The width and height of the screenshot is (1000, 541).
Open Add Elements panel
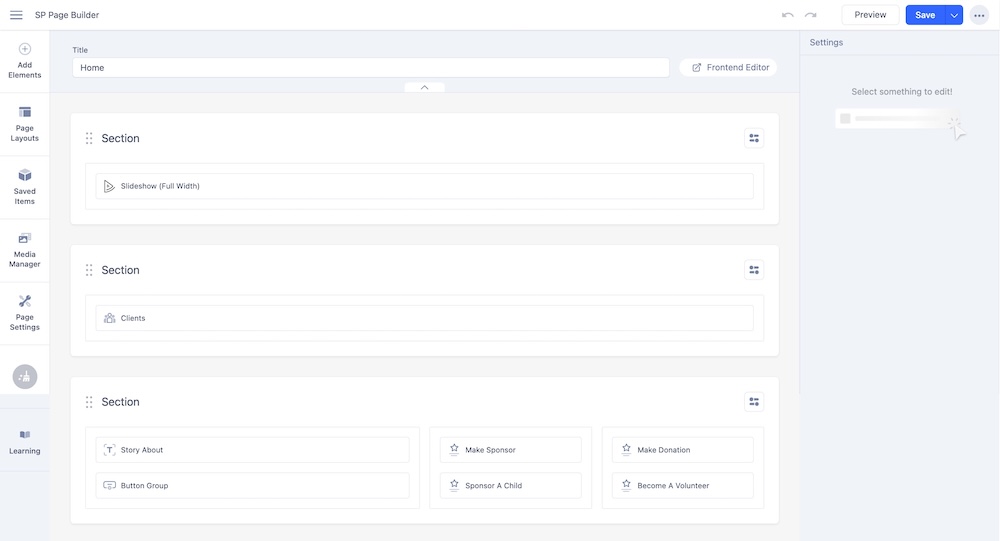24,60
